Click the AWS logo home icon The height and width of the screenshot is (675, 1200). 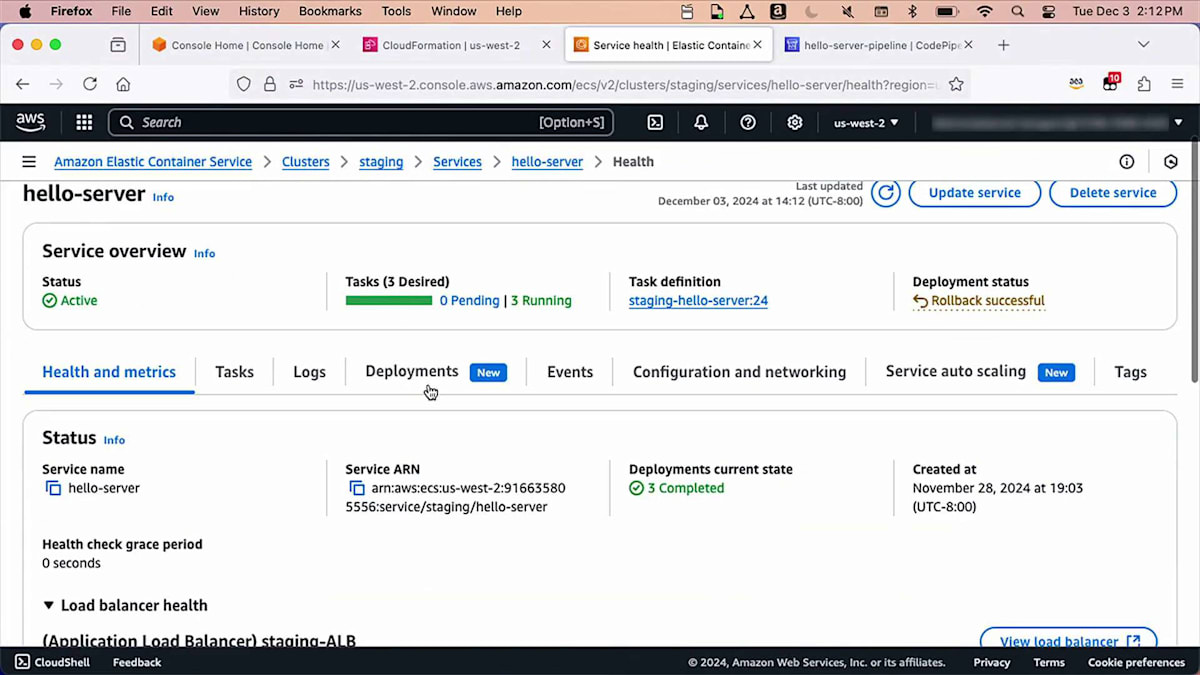click(31, 122)
